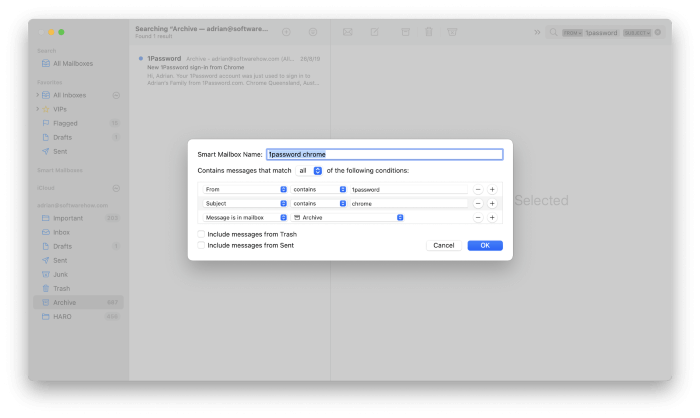The width and height of the screenshot is (700, 418).
Task: Enable Include messages from Trash checkbox
Action: (x=201, y=234)
